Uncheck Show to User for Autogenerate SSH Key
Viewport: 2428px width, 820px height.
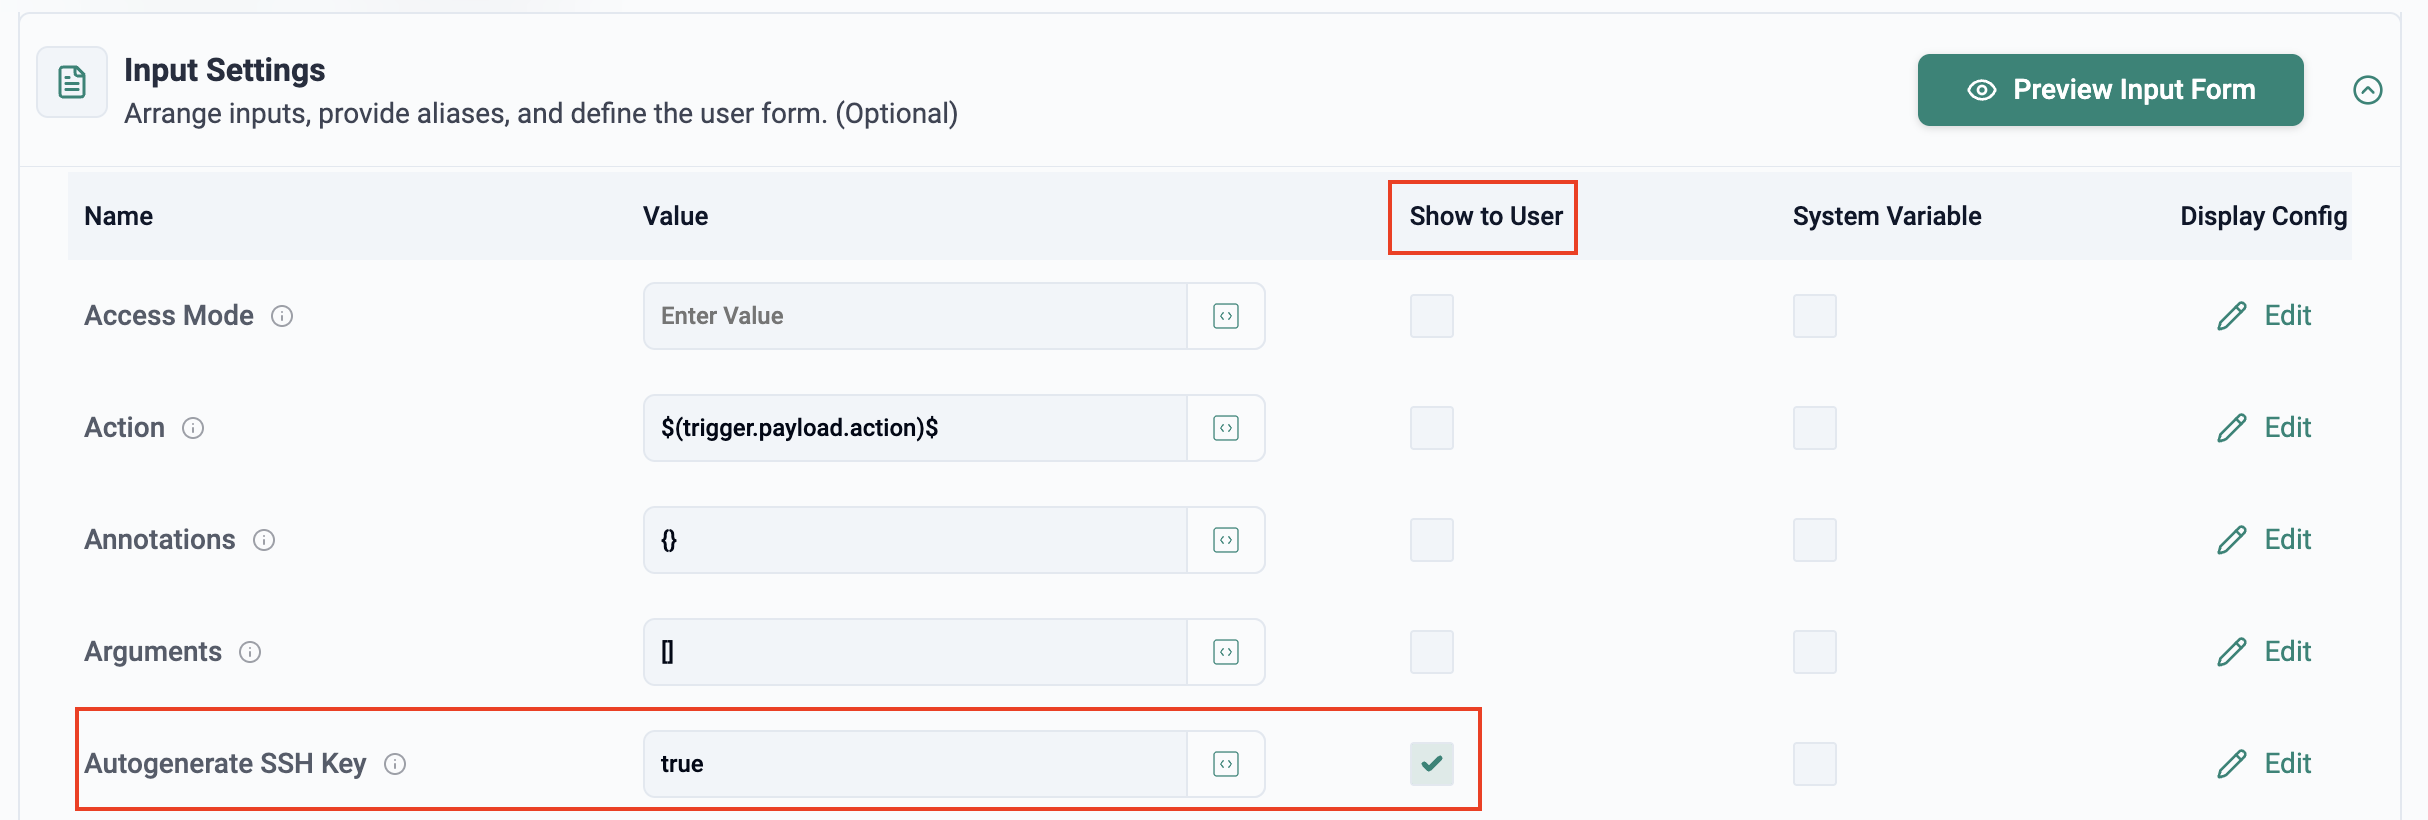click(1431, 764)
